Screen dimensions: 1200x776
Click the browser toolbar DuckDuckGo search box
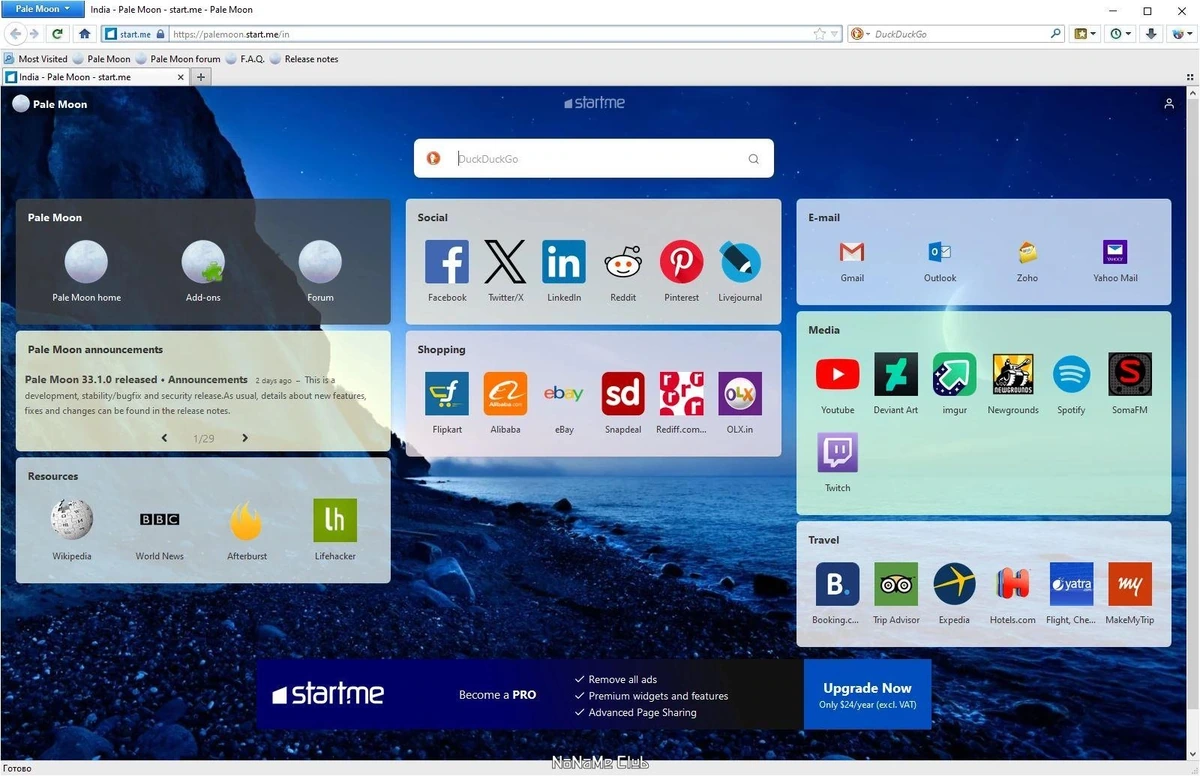955,34
